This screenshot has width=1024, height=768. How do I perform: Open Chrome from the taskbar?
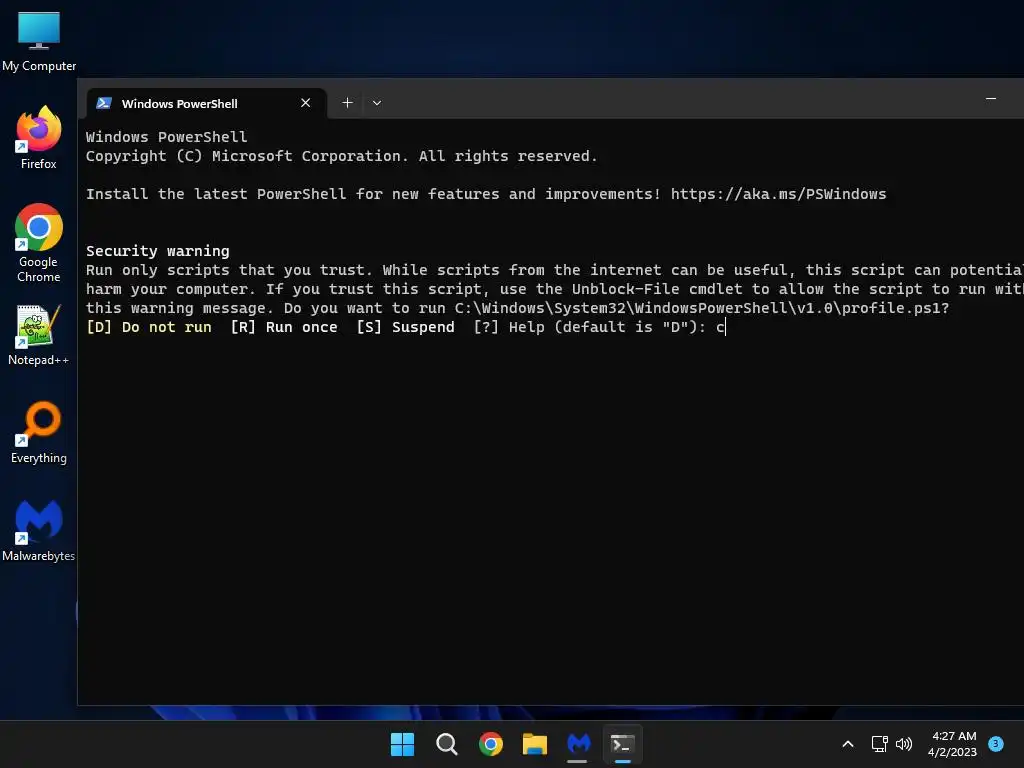(490, 744)
